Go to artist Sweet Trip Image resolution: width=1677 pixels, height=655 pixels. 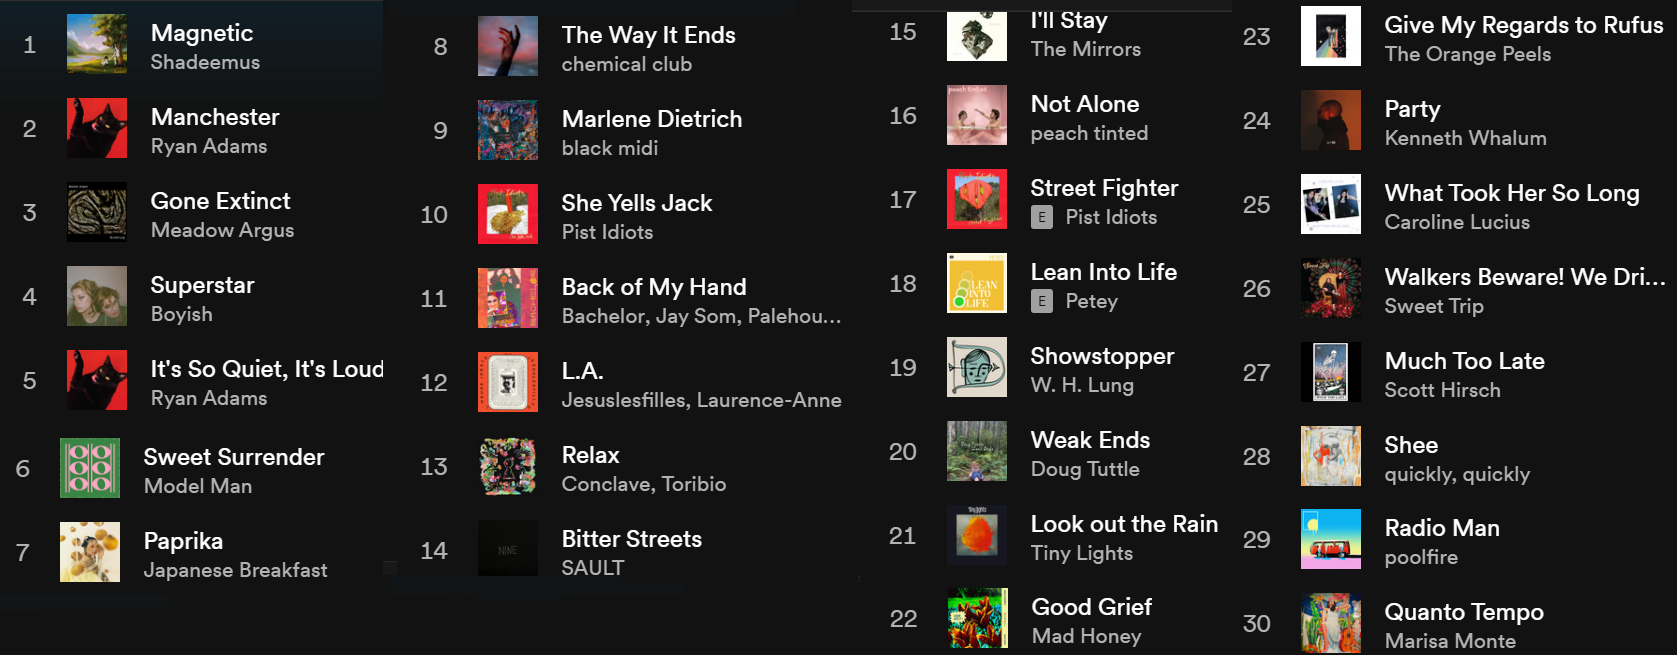[x=1433, y=306]
